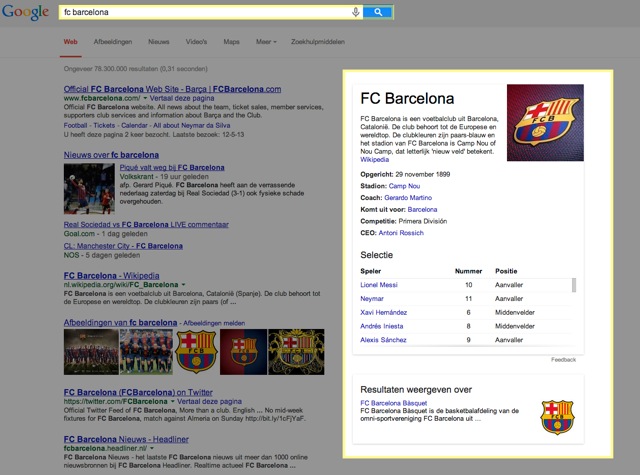Switch to the Afbeeldingen tab
Screen dimensions: 640x475
[113, 42]
